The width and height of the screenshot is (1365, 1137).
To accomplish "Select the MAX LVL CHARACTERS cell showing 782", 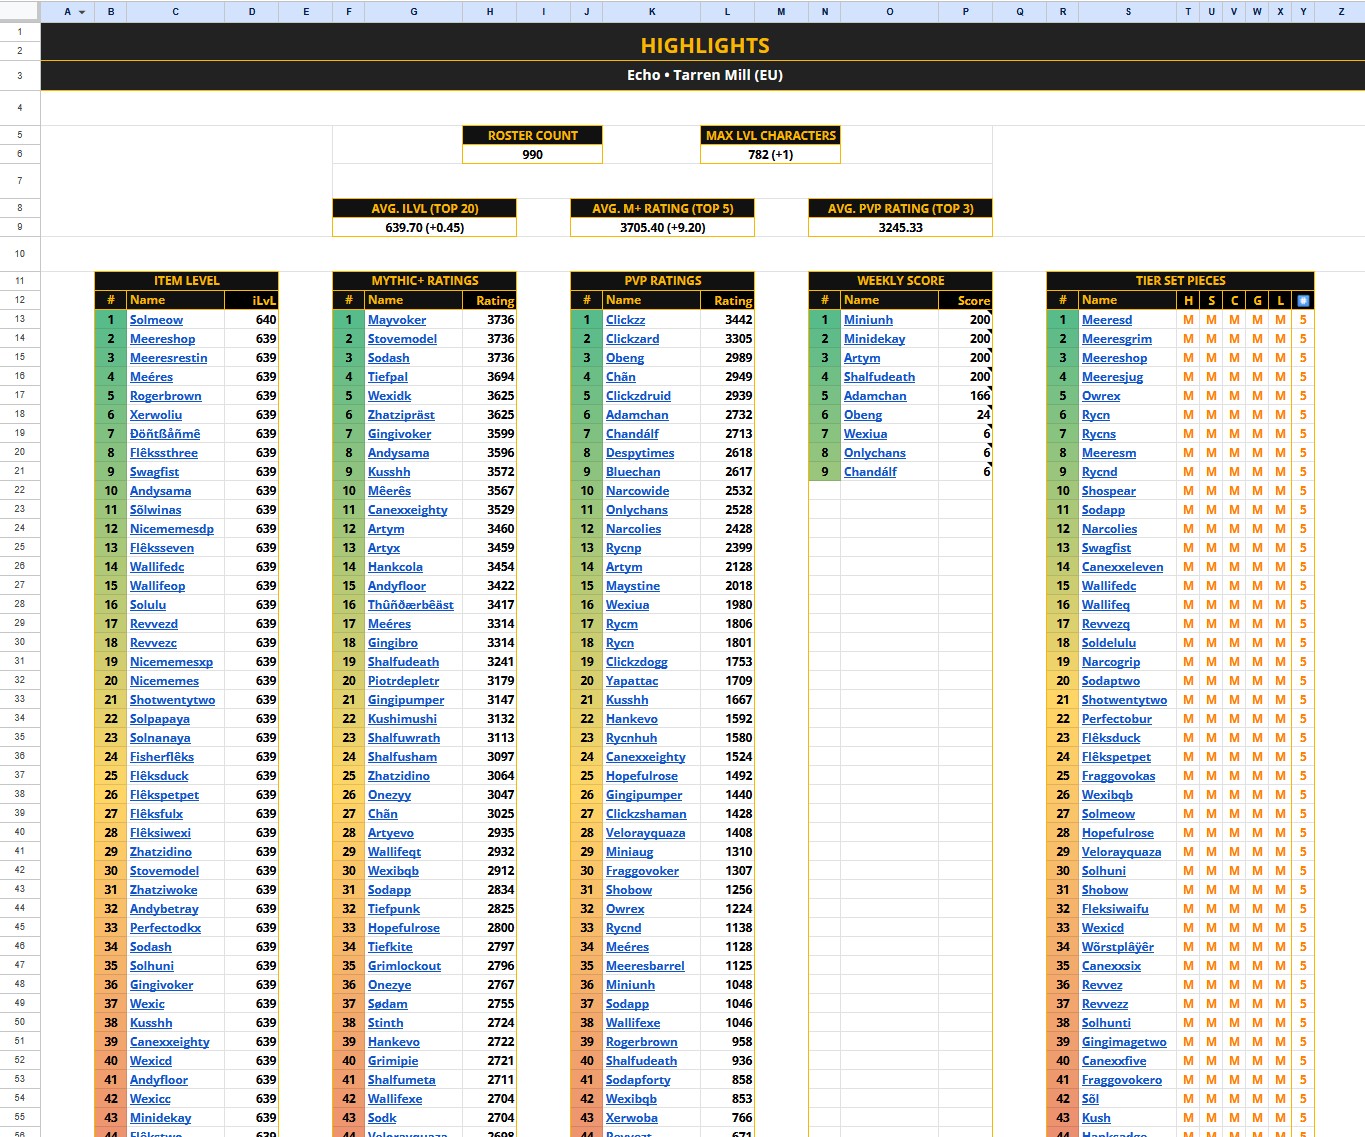I will [770, 154].
